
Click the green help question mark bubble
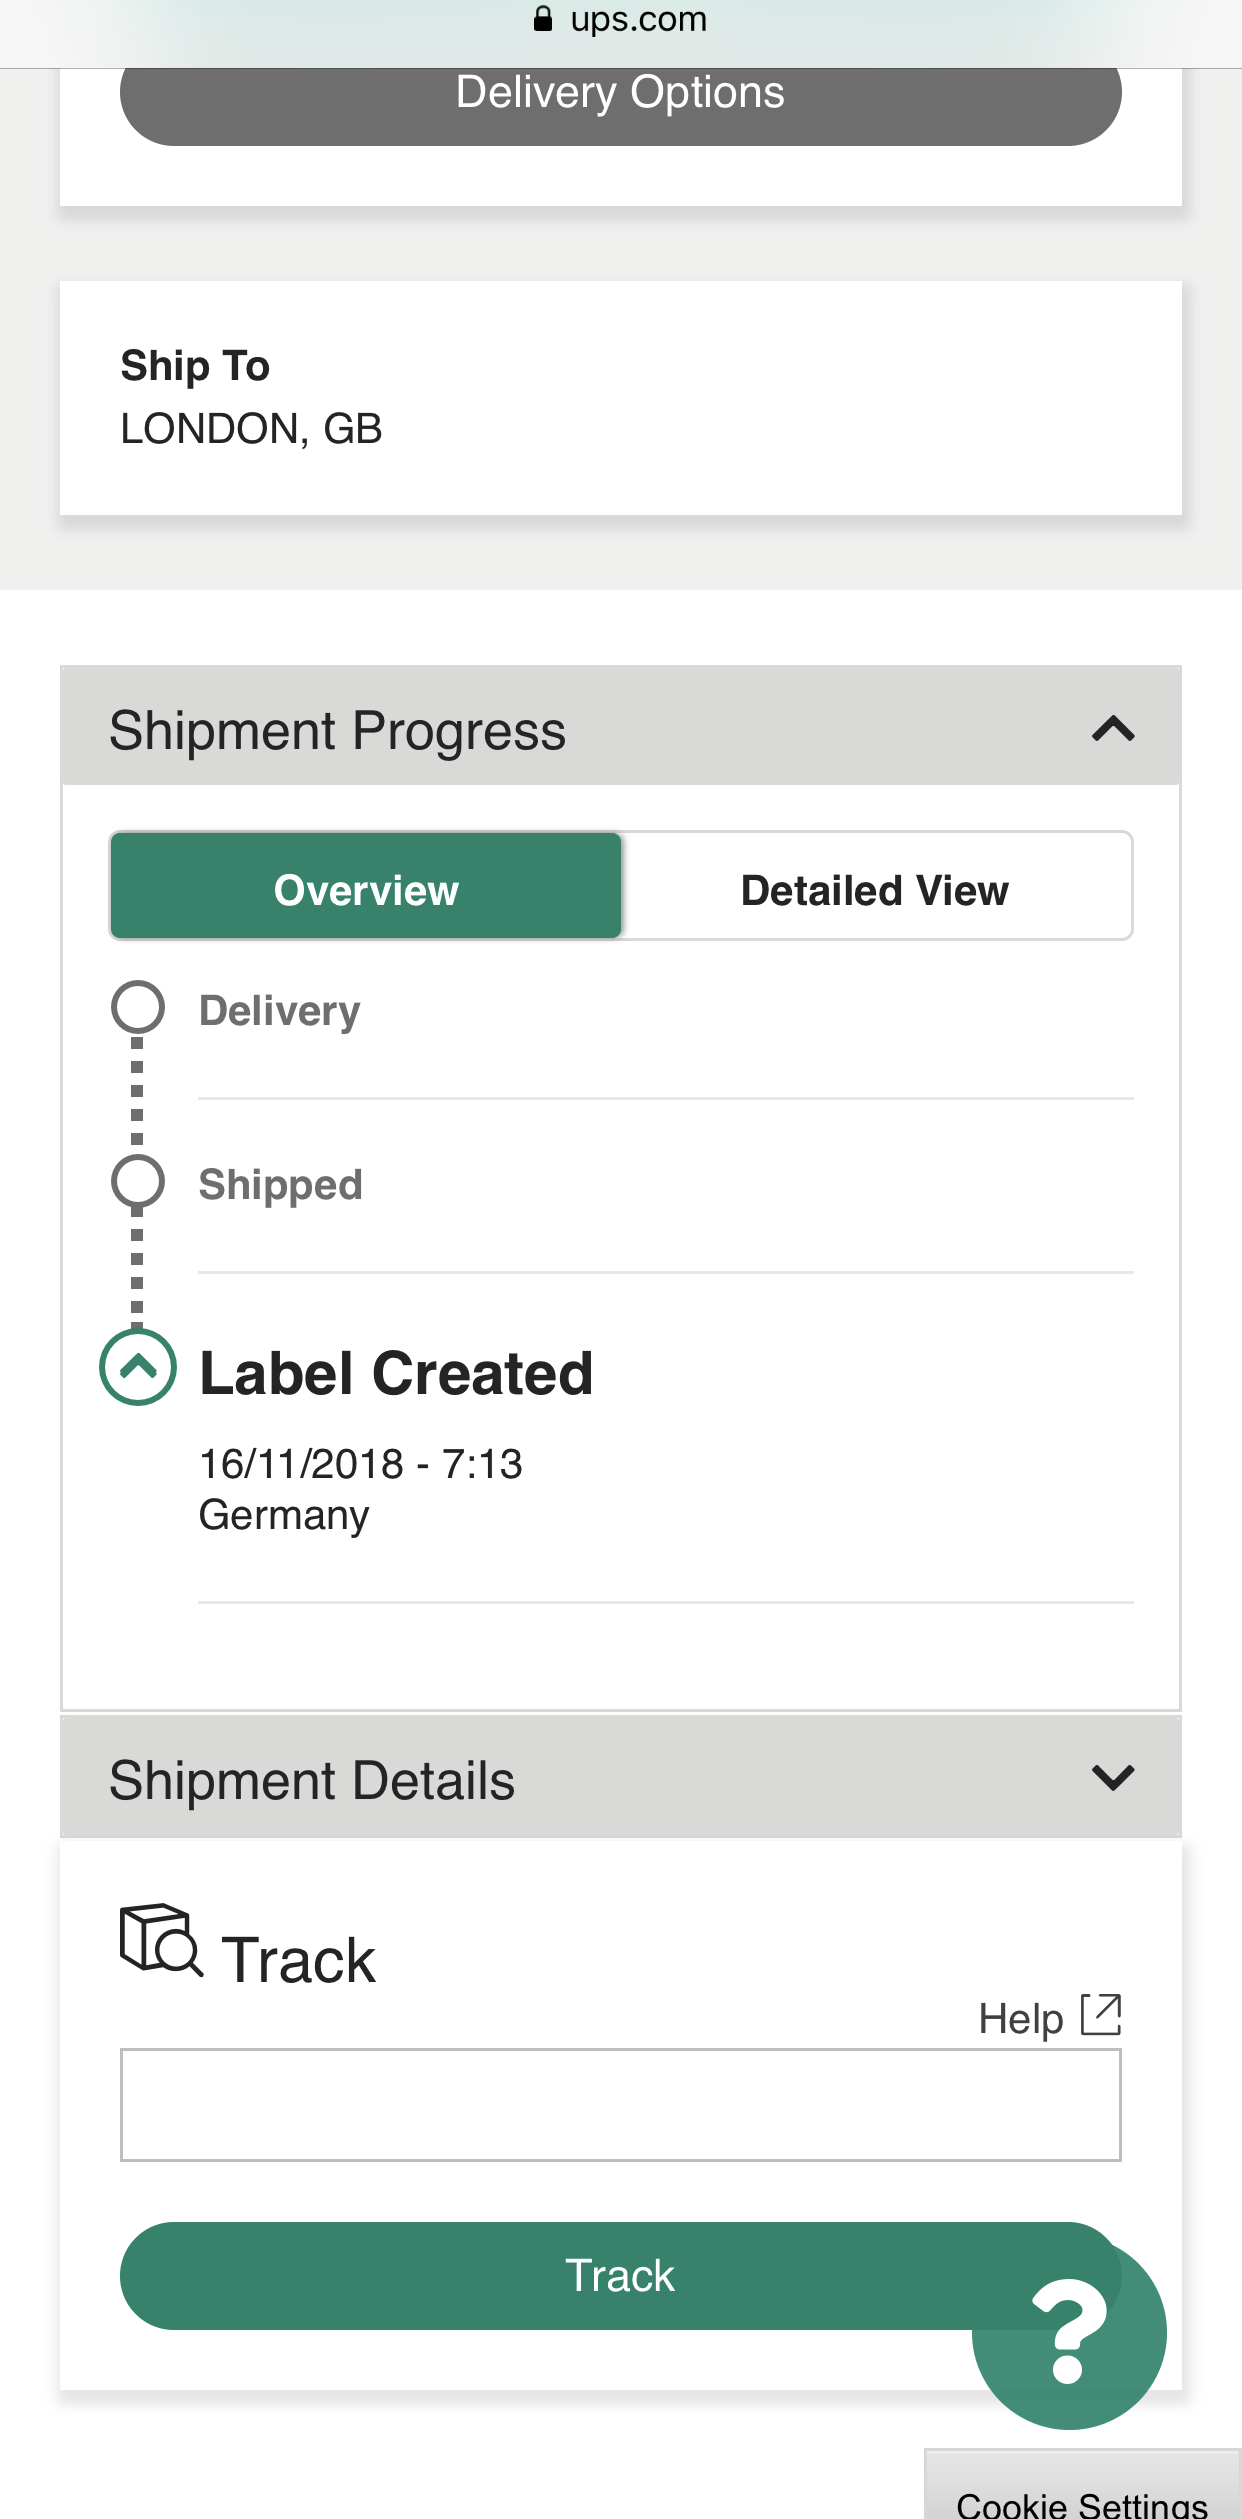point(1068,2332)
